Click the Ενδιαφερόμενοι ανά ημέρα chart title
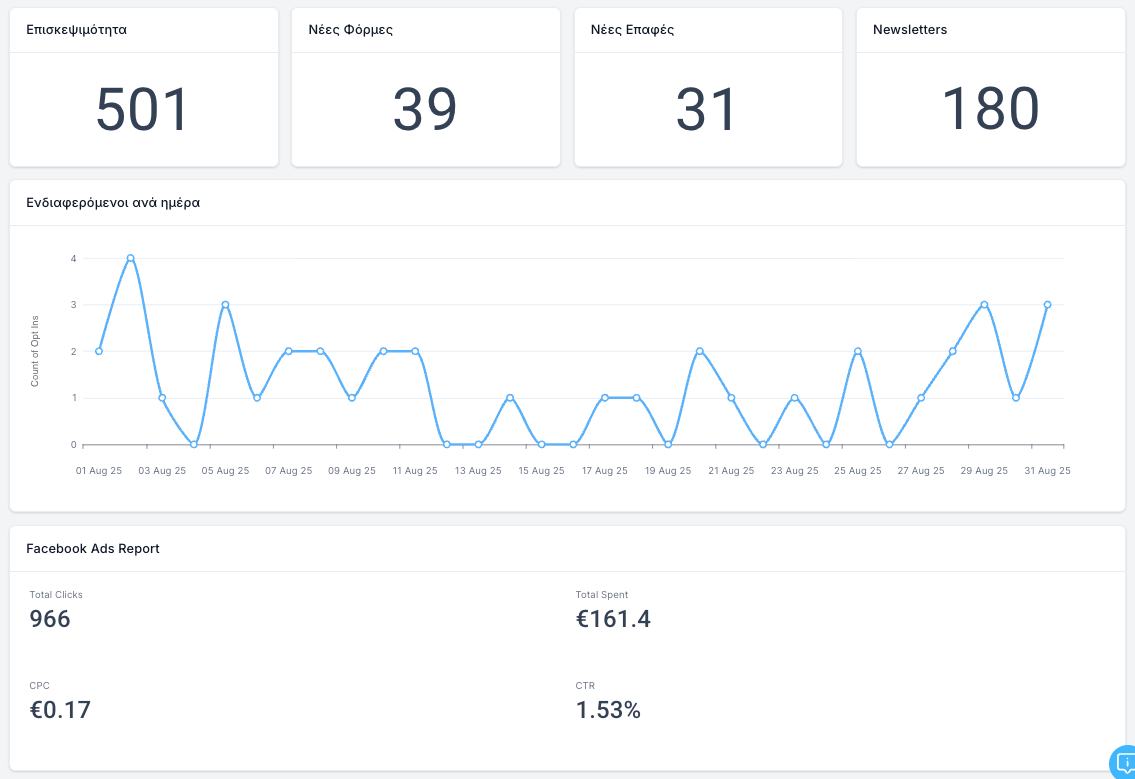The image size is (1135, 779). (x=113, y=202)
